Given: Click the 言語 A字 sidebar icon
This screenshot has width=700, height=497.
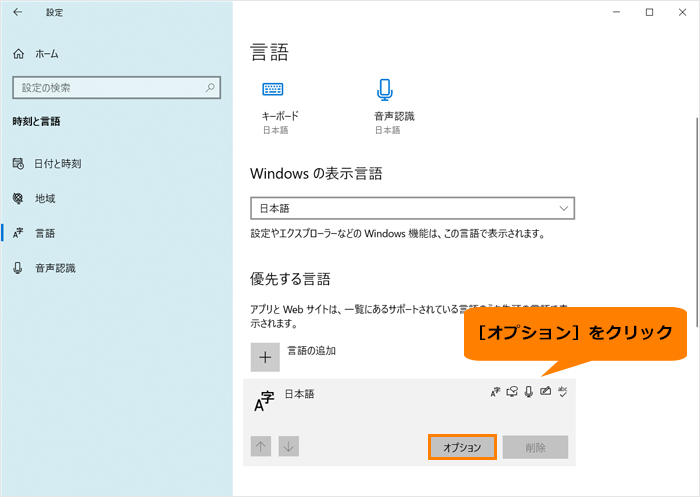Looking at the screenshot, I should [x=18, y=233].
